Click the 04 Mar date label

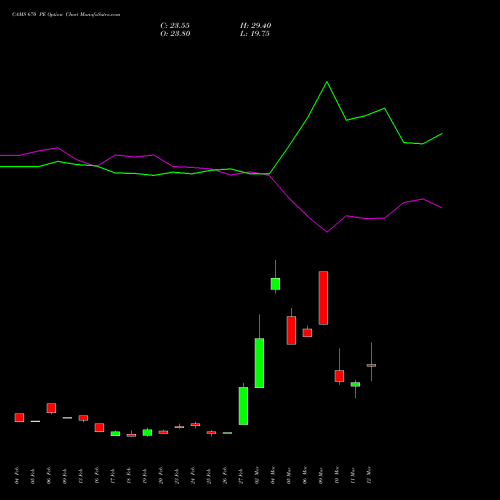pos(273,476)
